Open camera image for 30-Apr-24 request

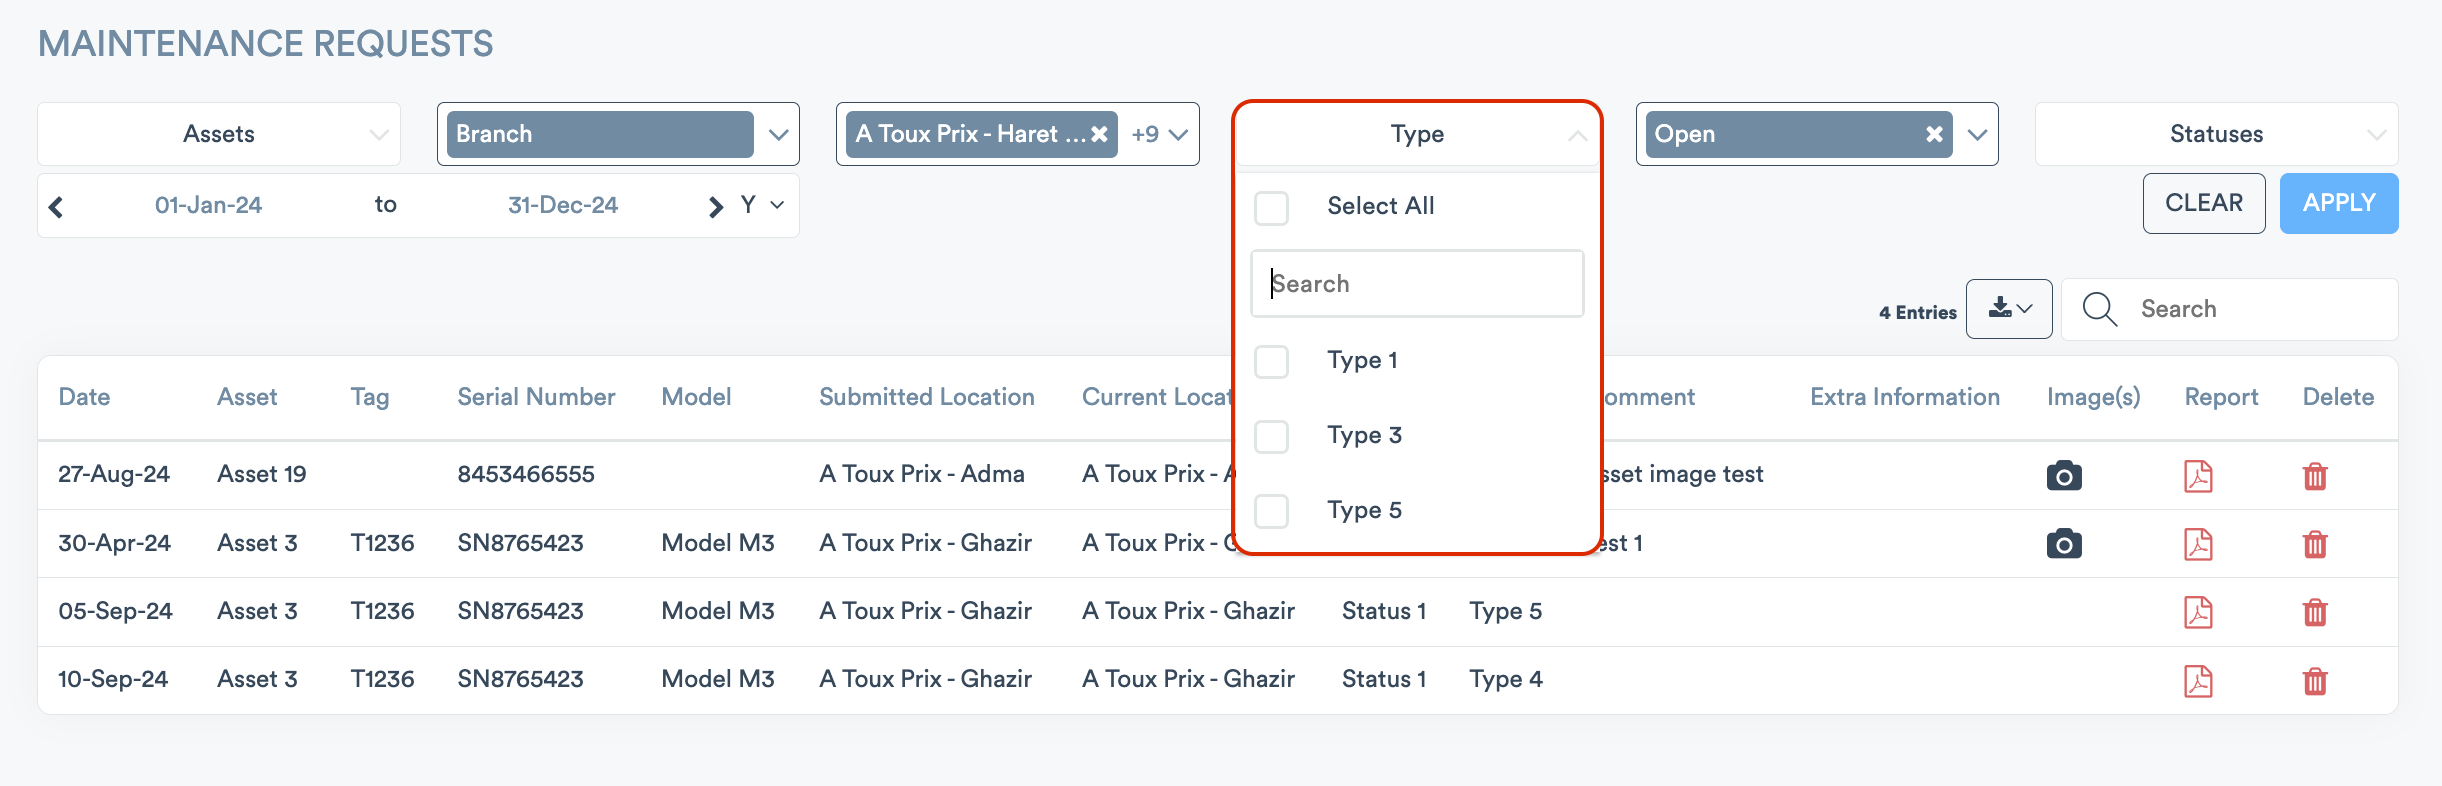click(x=2063, y=544)
